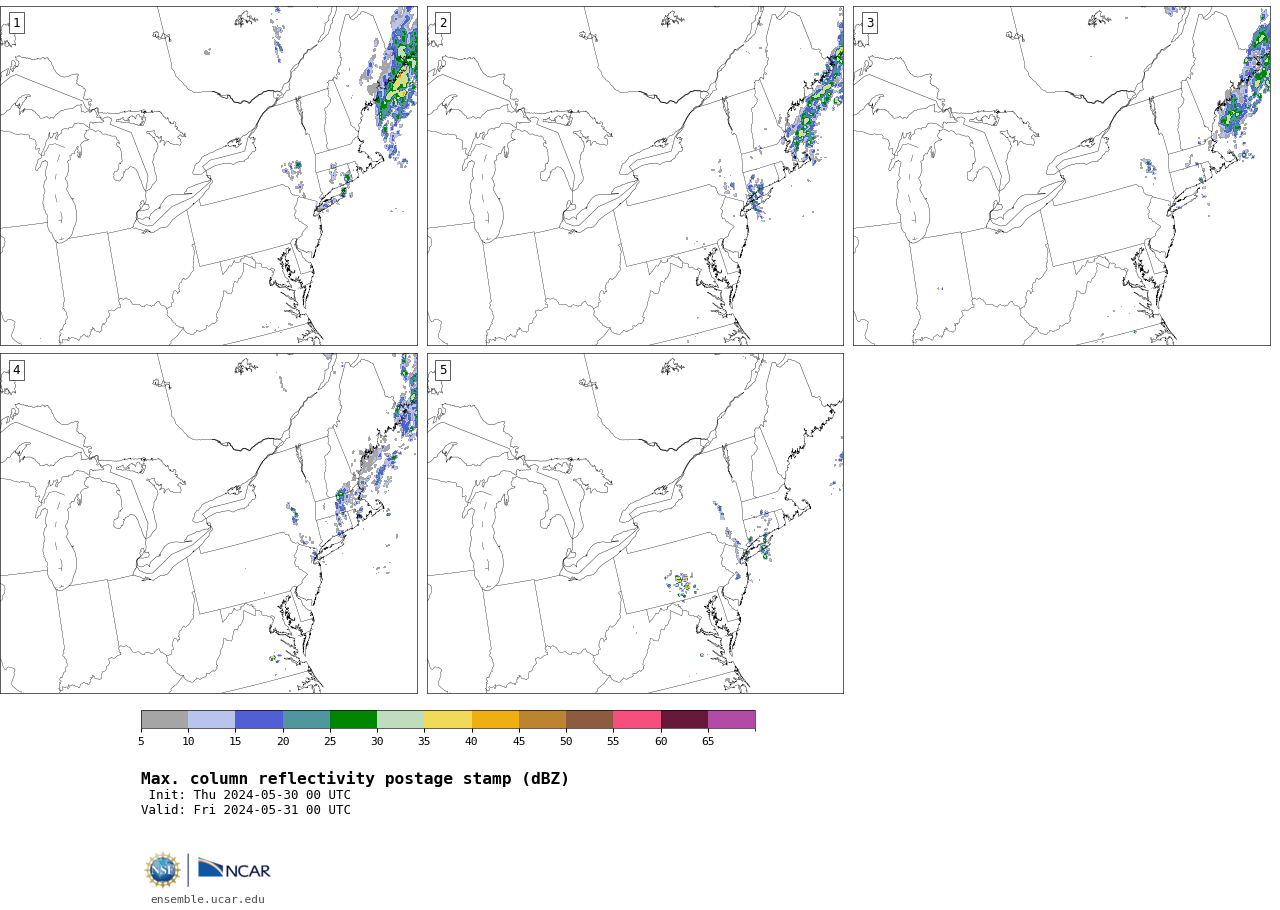Click the member number 4 label box
This screenshot has height=910, width=1280.
click(16, 370)
